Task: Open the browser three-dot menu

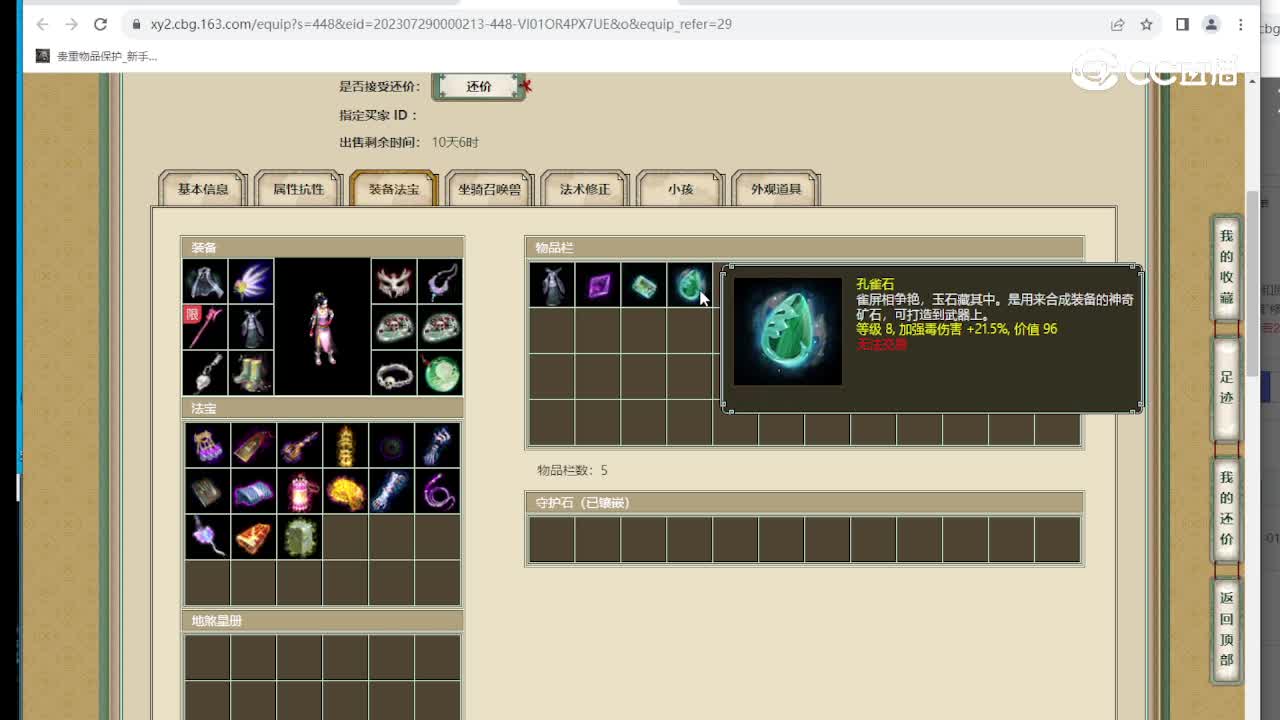Action: (x=1241, y=24)
